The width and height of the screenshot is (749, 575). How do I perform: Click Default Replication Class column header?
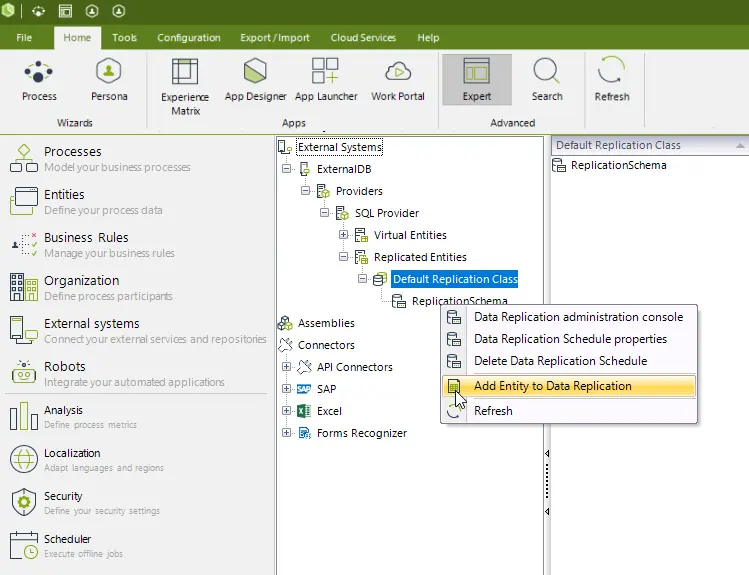(650, 145)
